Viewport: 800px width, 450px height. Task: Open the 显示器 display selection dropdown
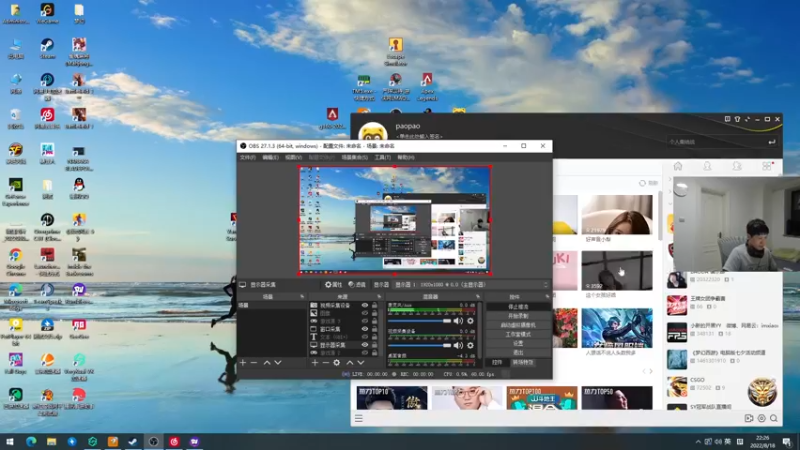pyautogui.click(x=471, y=285)
